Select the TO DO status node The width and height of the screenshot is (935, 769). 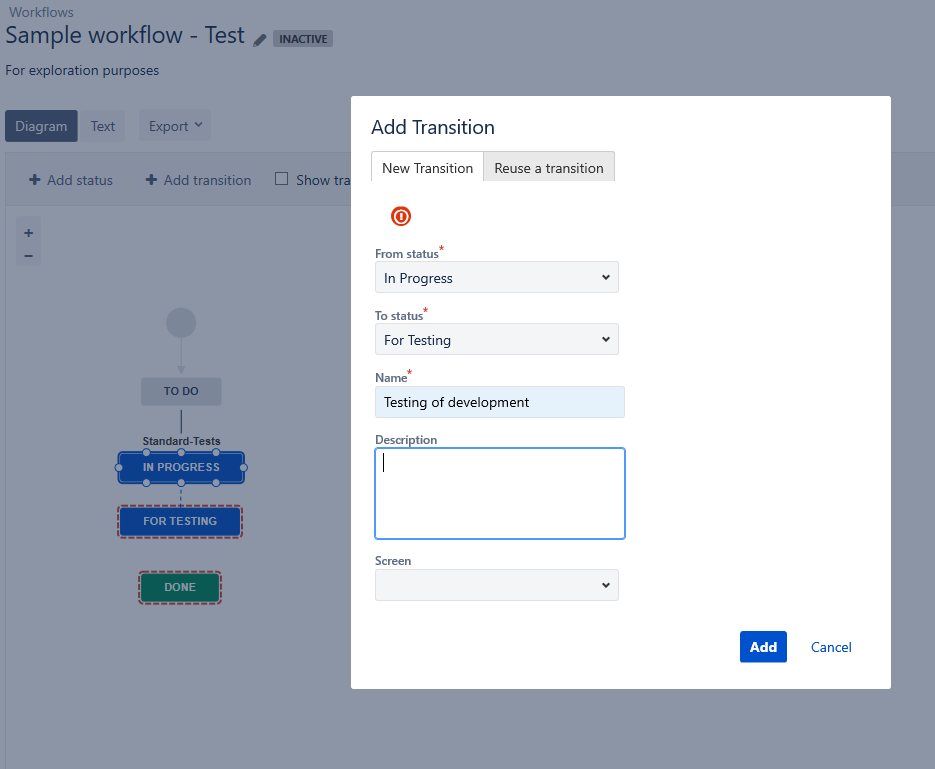pos(181,392)
